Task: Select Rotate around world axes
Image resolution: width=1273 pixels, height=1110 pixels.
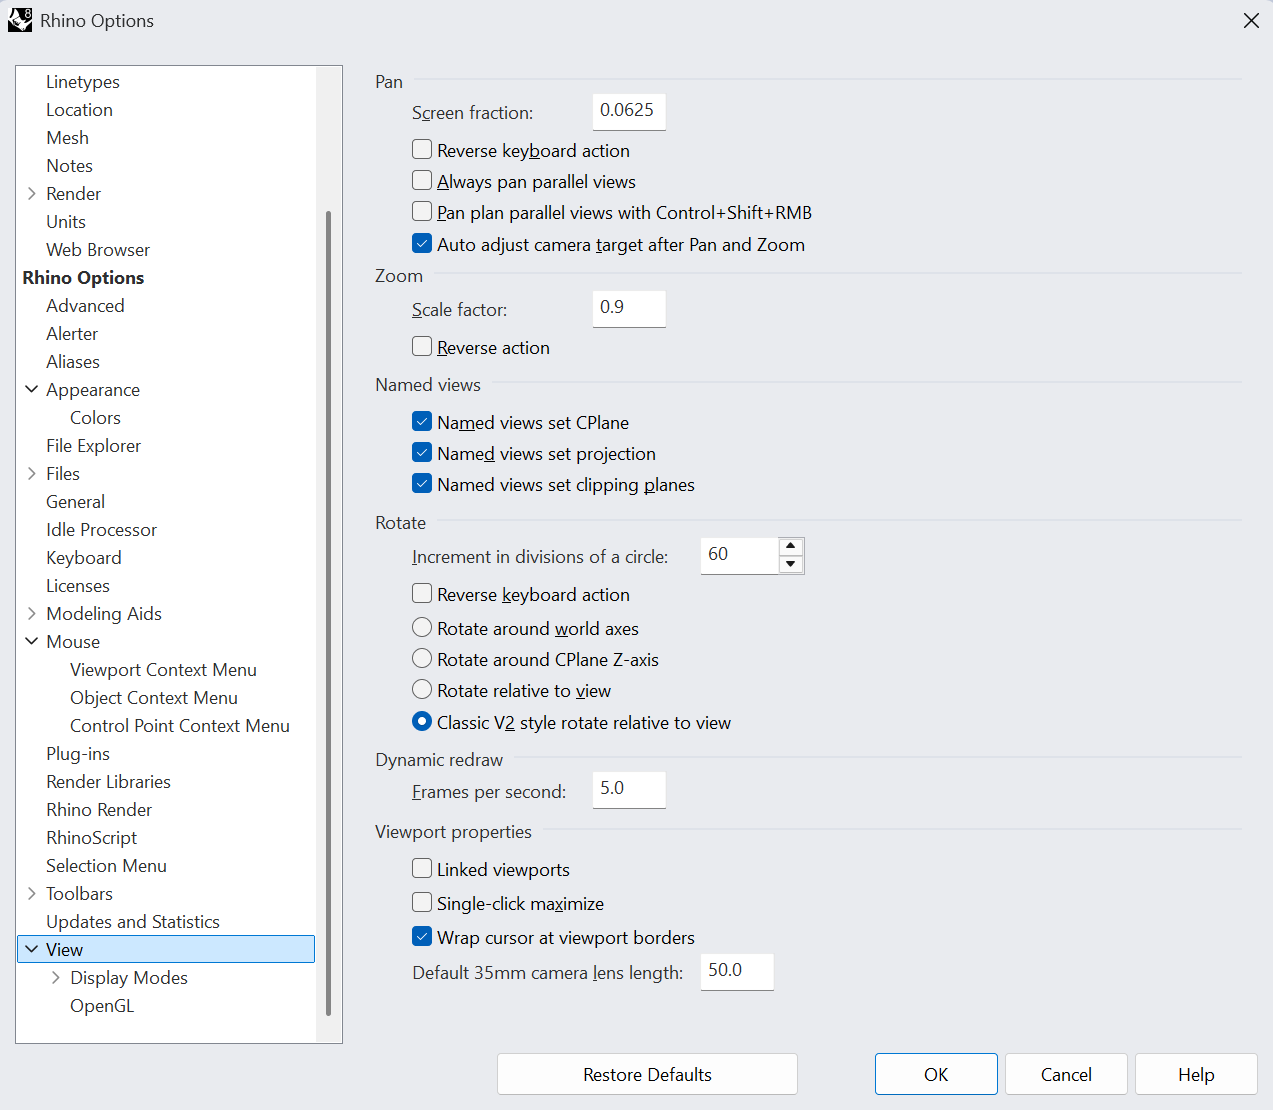Action: pos(422,628)
